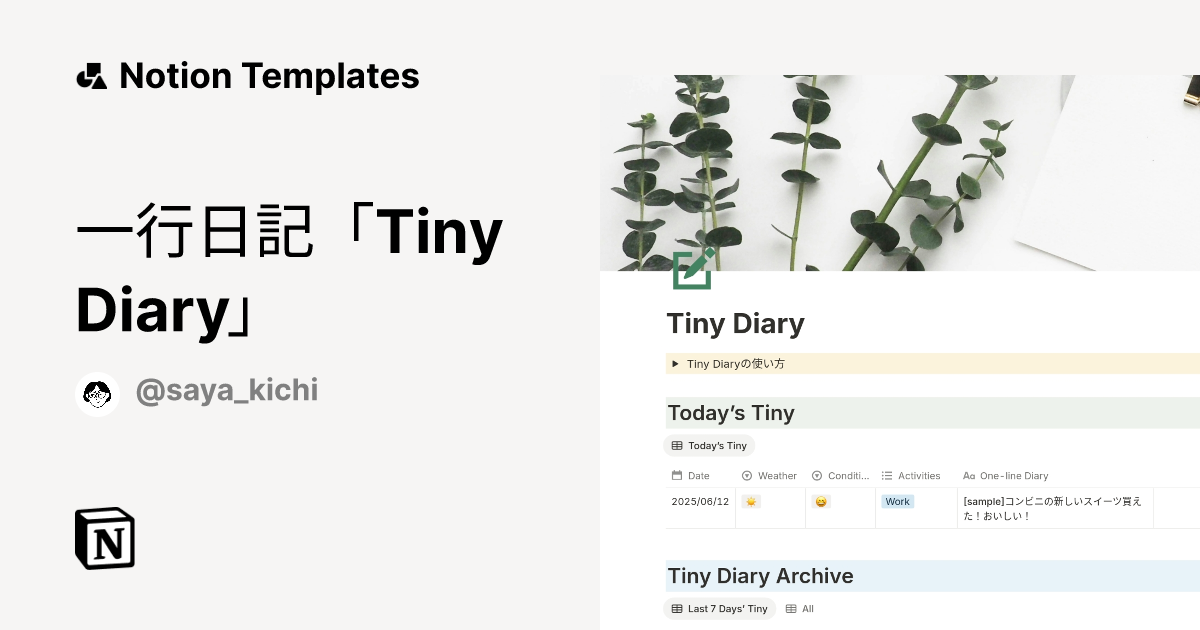Click the sun emoji in Weather cell
The image size is (1200, 630).
pos(751,502)
